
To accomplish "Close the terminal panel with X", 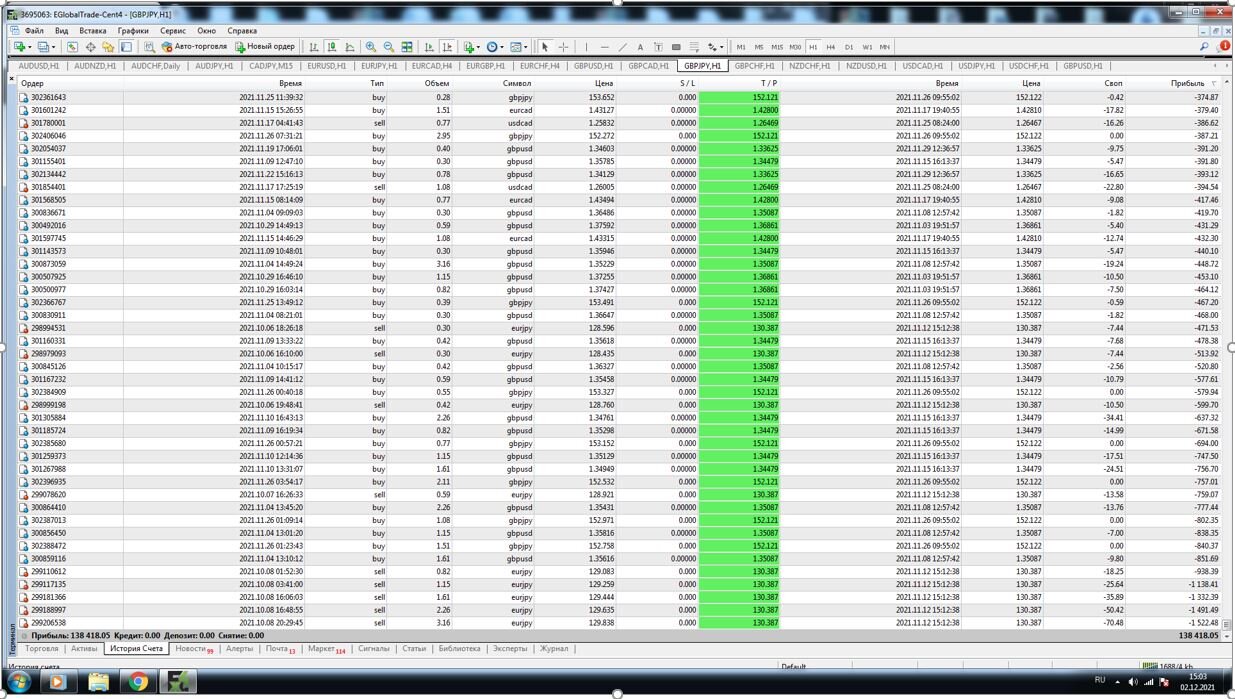I will point(12,79).
